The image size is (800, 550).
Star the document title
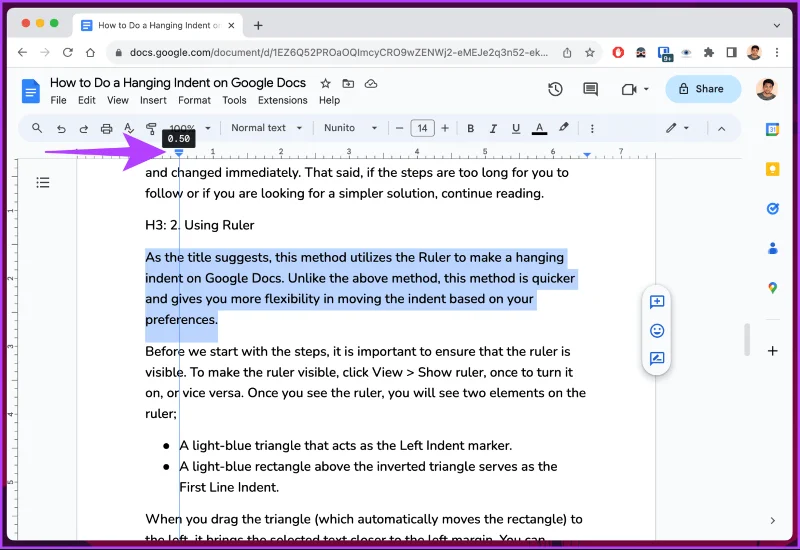click(326, 83)
